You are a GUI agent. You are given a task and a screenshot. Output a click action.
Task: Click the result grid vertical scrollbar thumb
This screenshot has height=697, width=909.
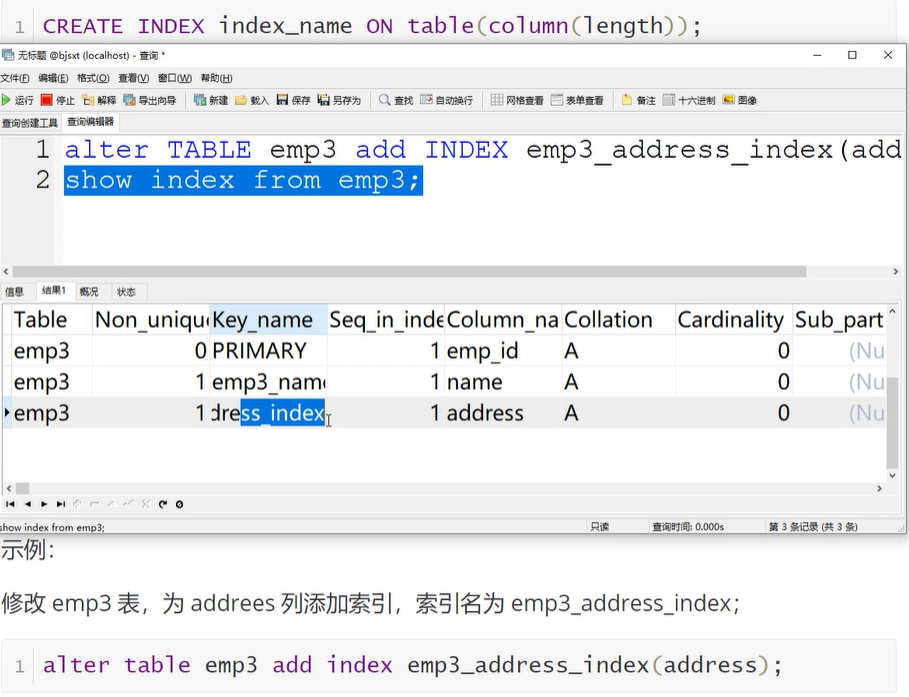pos(892,422)
